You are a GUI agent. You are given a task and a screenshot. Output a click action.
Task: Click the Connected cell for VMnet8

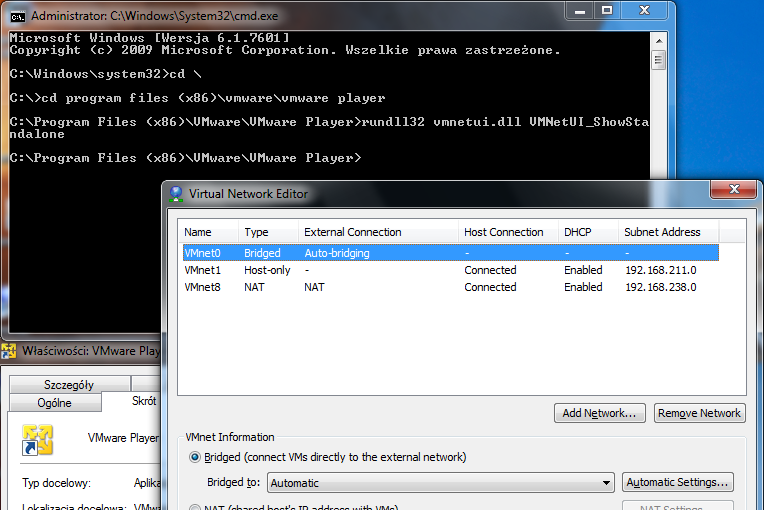pyautogui.click(x=490, y=287)
